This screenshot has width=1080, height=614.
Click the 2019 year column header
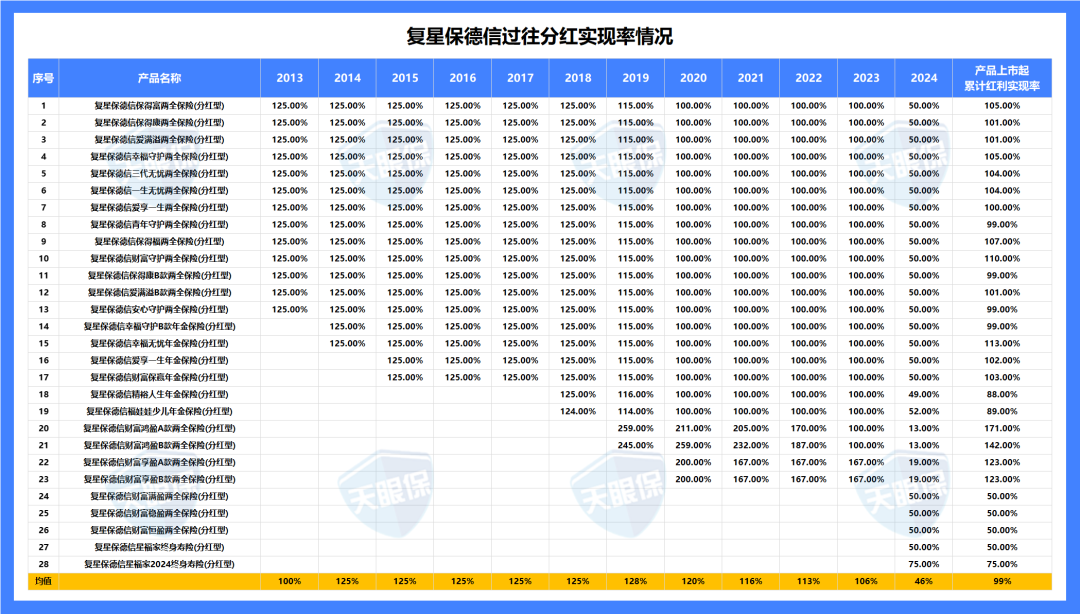pyautogui.click(x=635, y=78)
